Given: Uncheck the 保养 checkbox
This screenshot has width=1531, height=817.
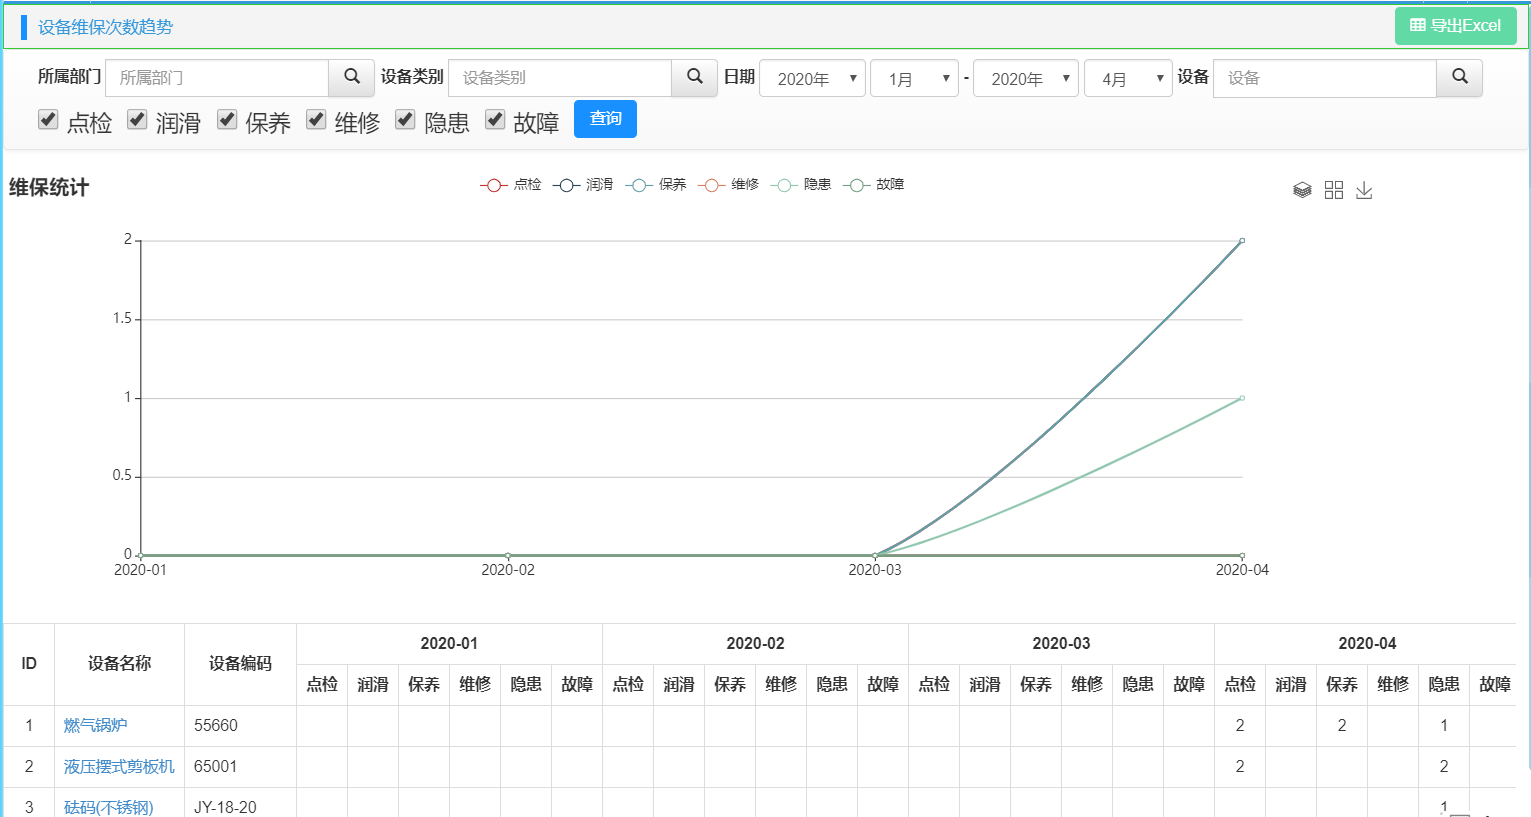Looking at the screenshot, I should click(227, 120).
